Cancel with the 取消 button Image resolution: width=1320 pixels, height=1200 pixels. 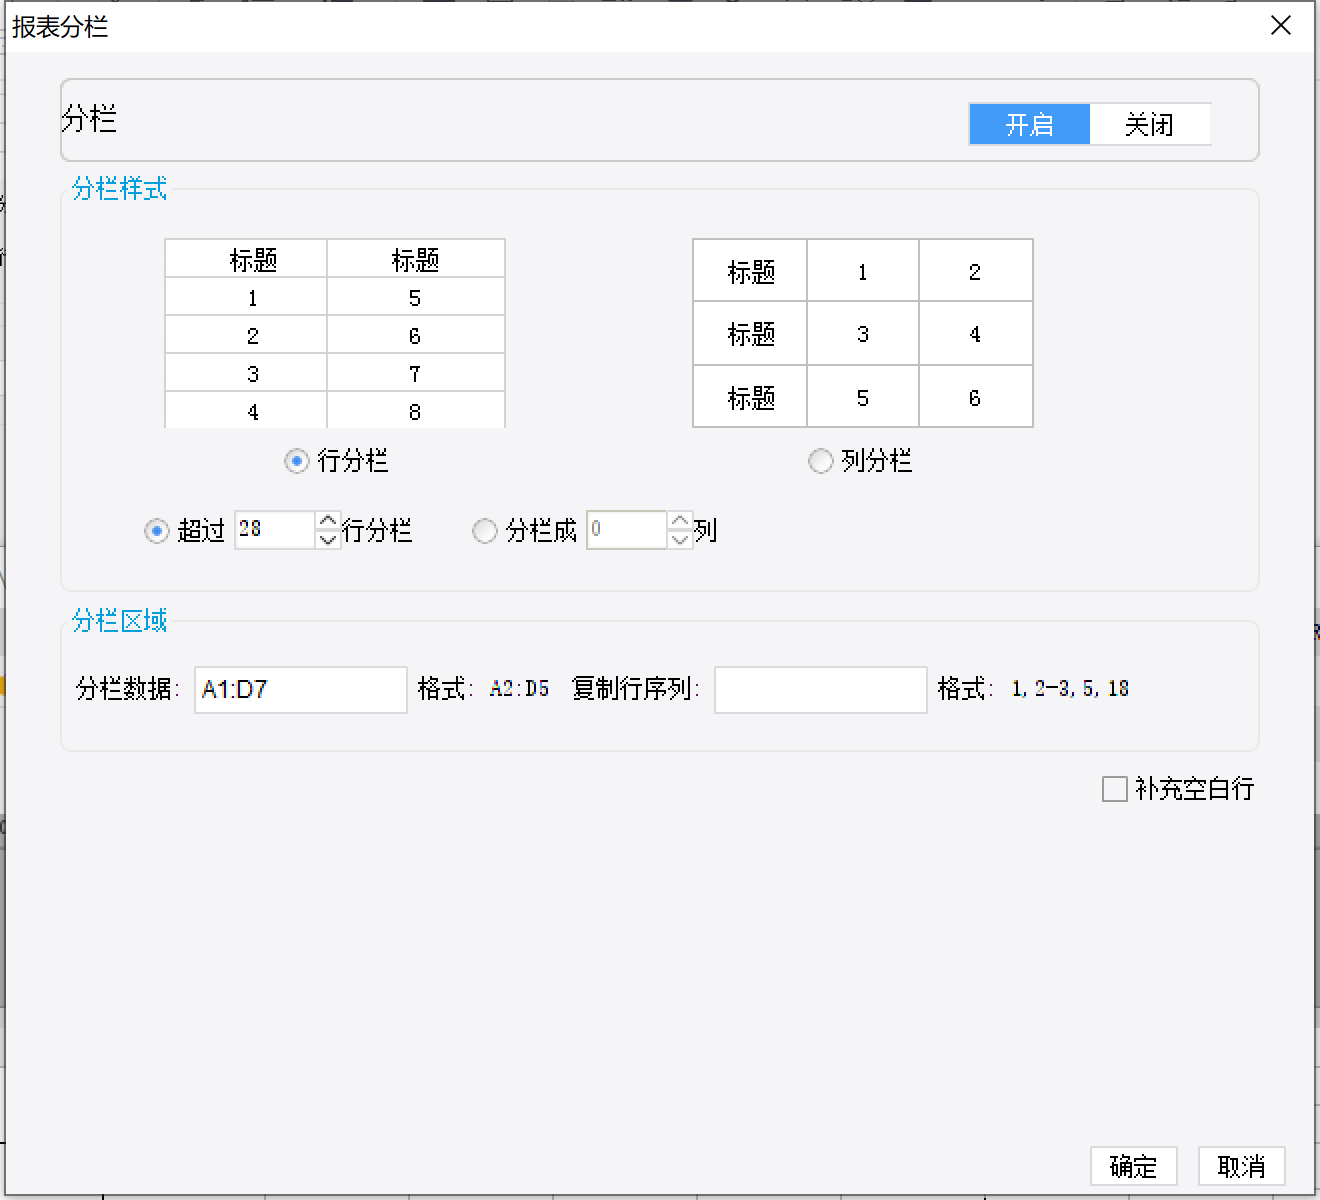click(x=1241, y=1166)
